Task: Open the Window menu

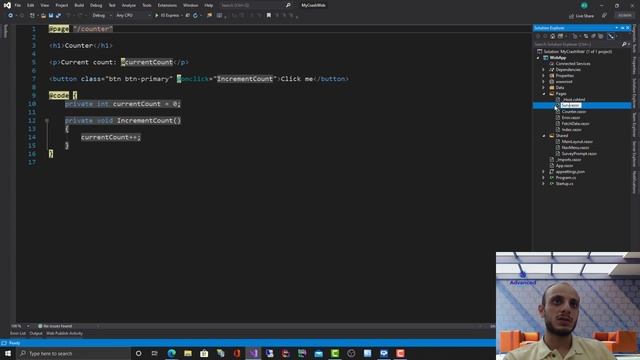Action: 190,5
